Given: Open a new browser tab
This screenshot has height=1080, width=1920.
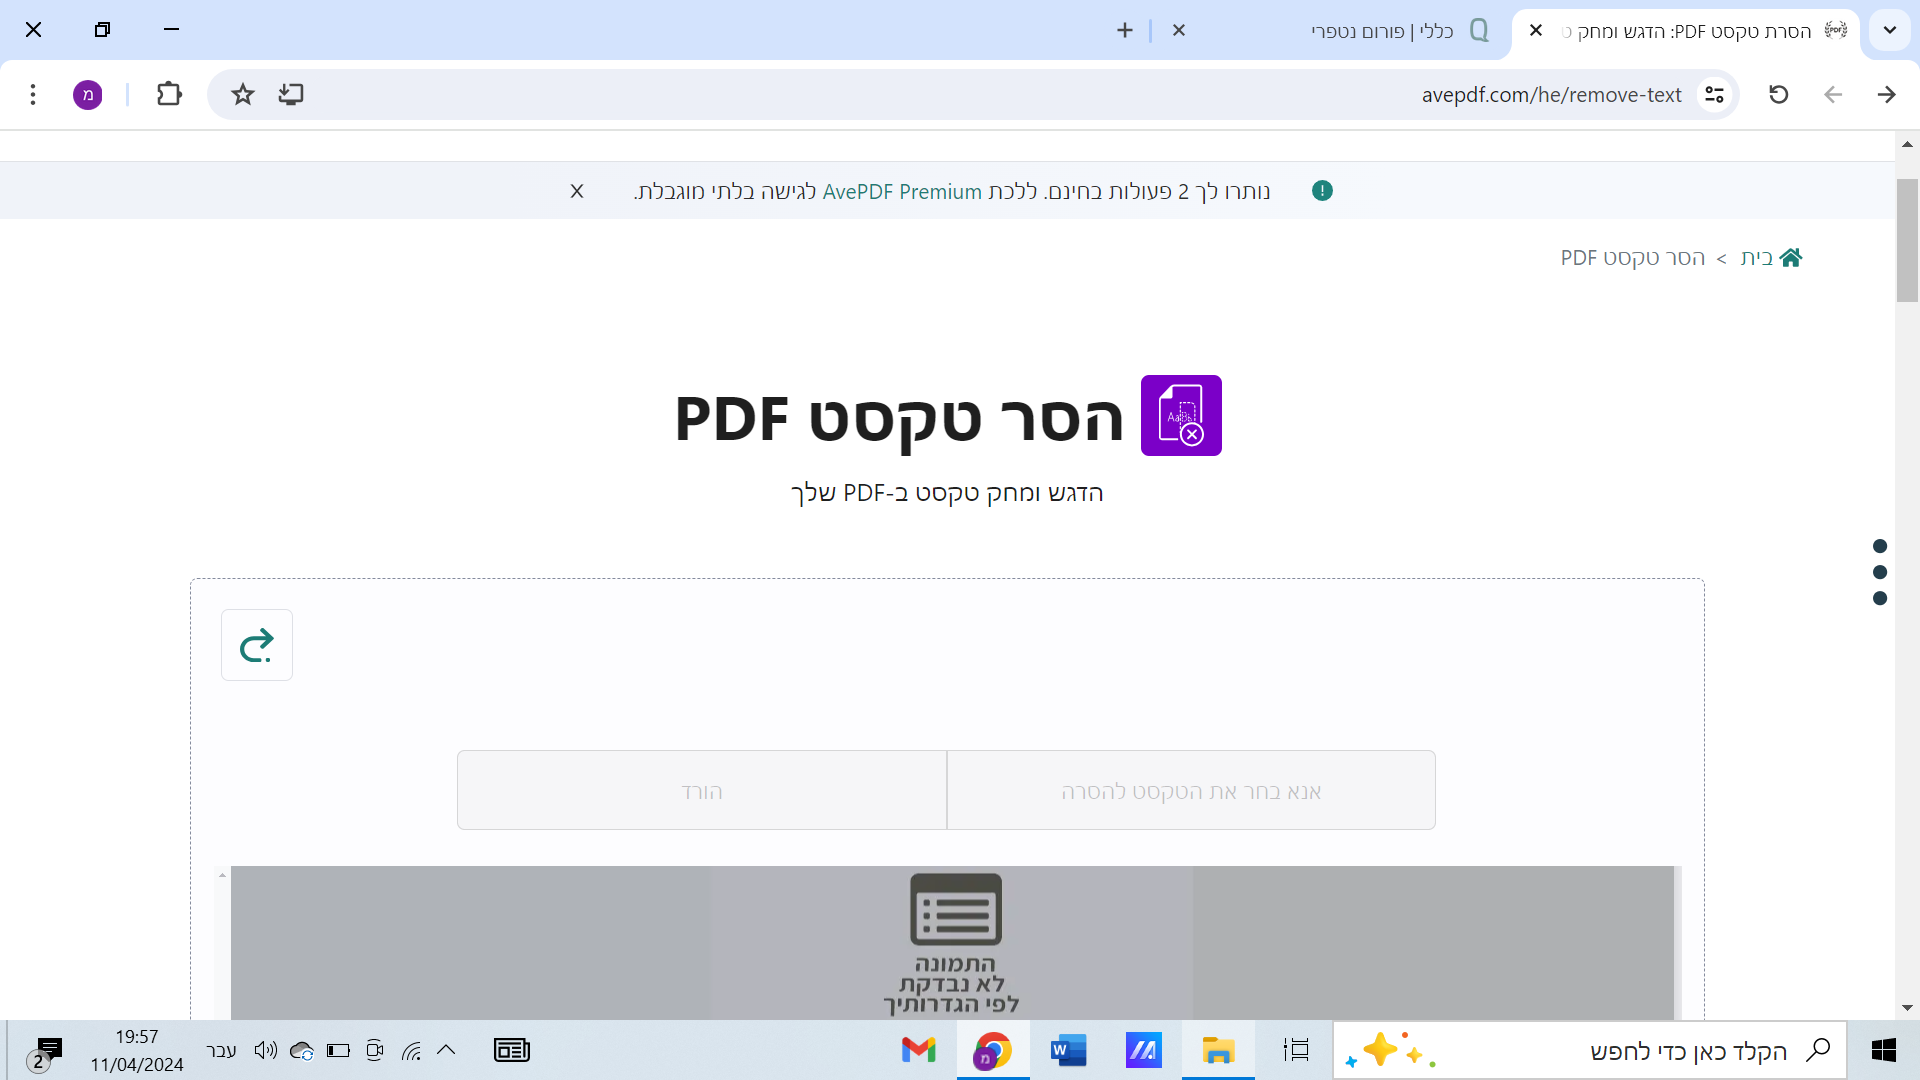Looking at the screenshot, I should 1125,31.
